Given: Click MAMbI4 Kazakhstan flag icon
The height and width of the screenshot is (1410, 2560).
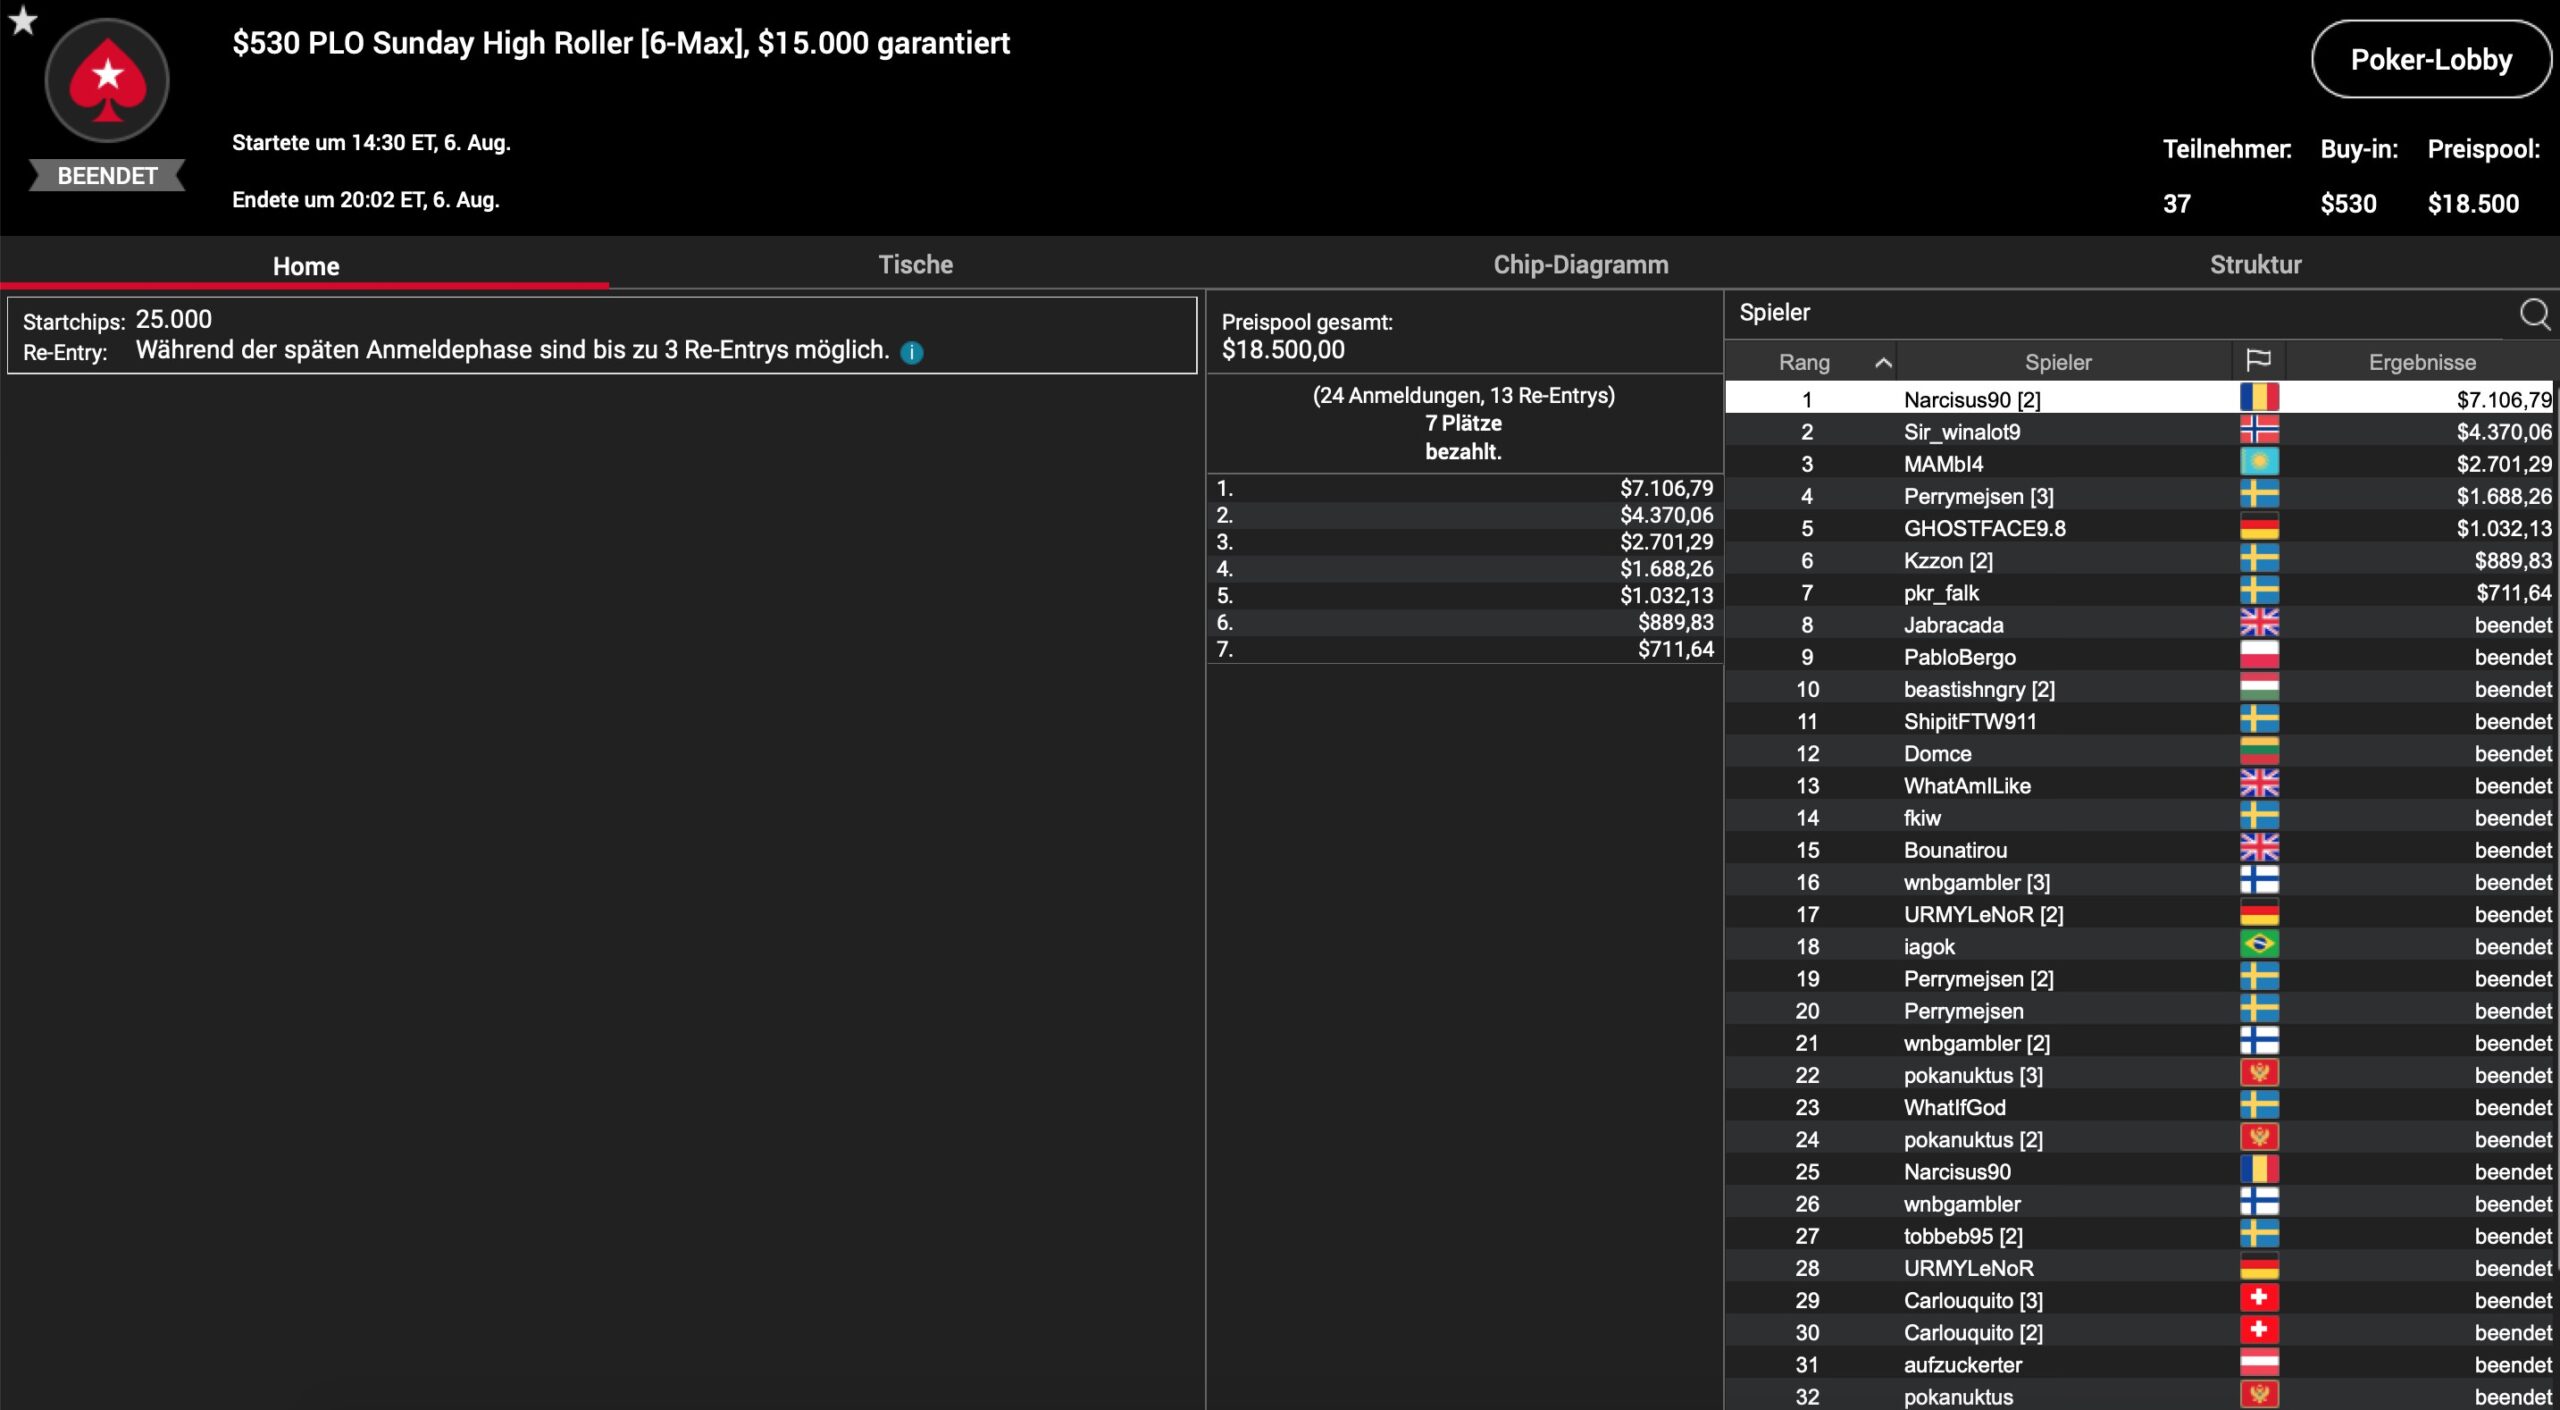Looking at the screenshot, I should (x=2259, y=463).
